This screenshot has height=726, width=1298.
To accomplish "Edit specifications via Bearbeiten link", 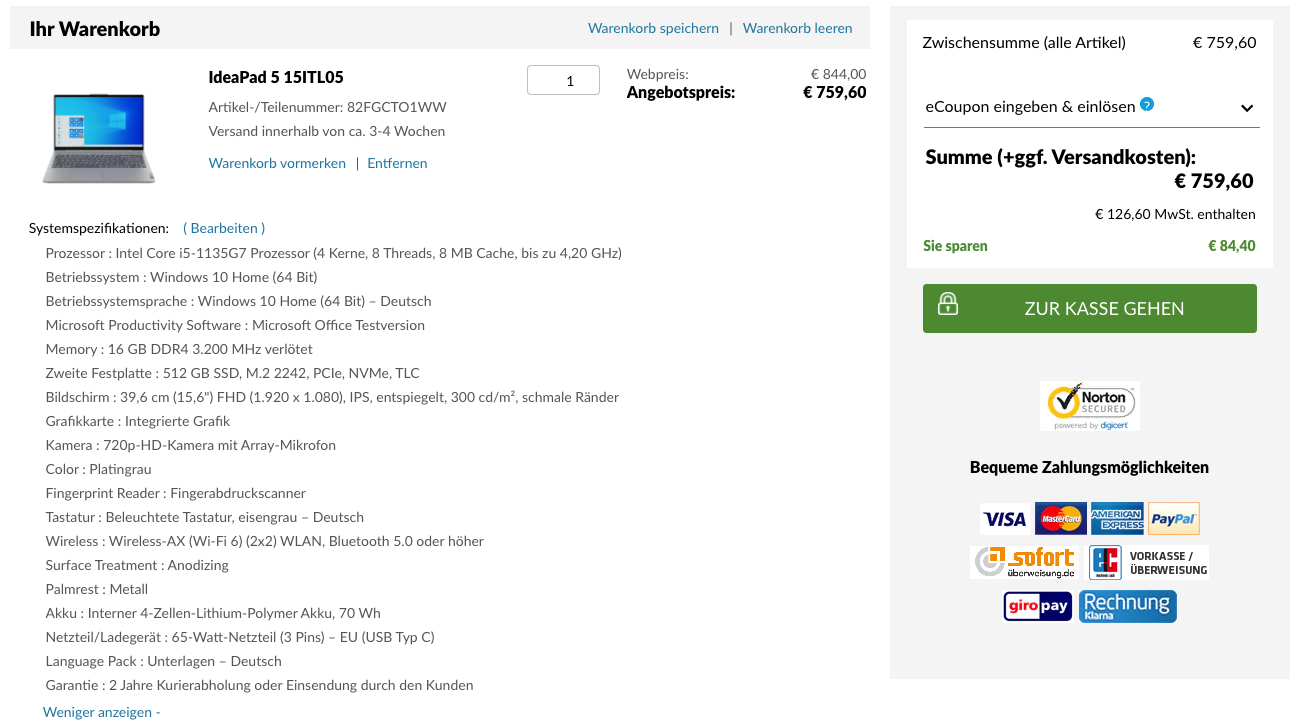I will point(224,228).
